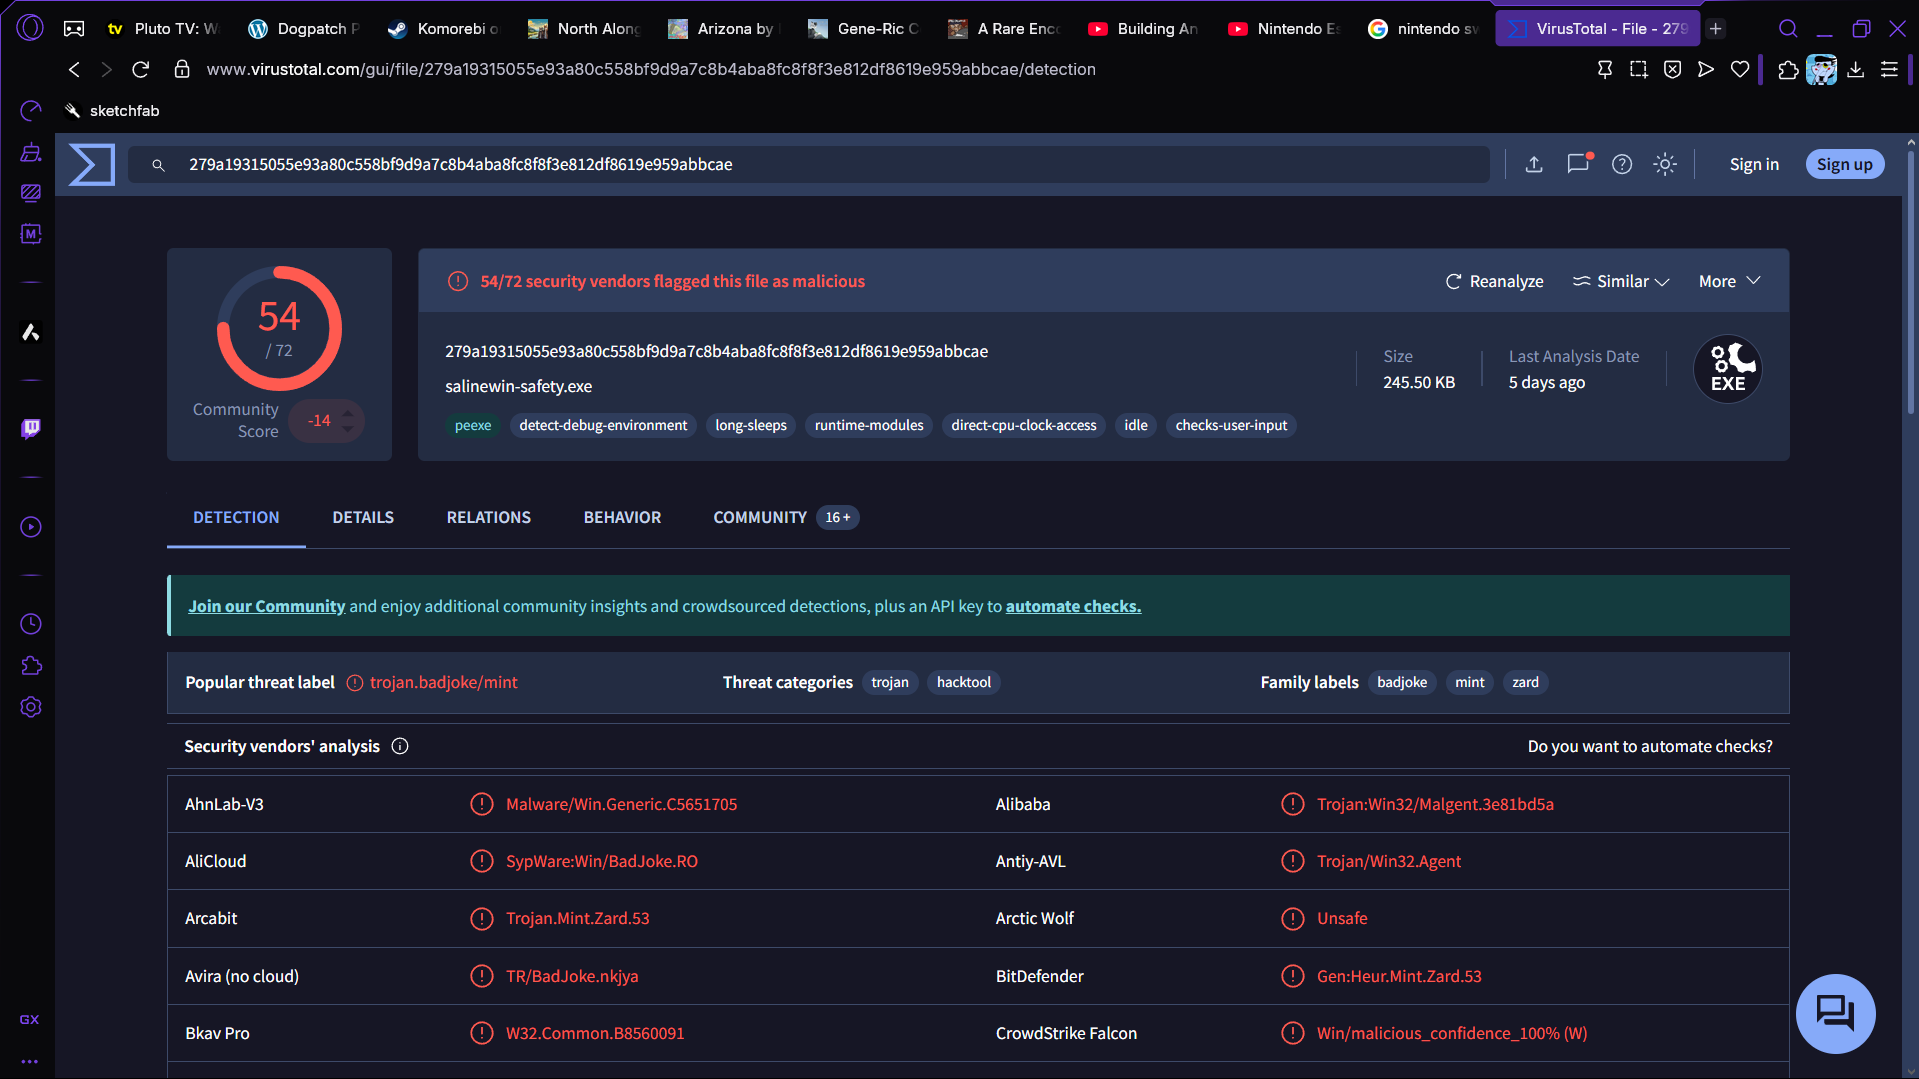Viewport: 1919px width, 1079px height.
Task: Click the peexe tag
Action: point(473,426)
